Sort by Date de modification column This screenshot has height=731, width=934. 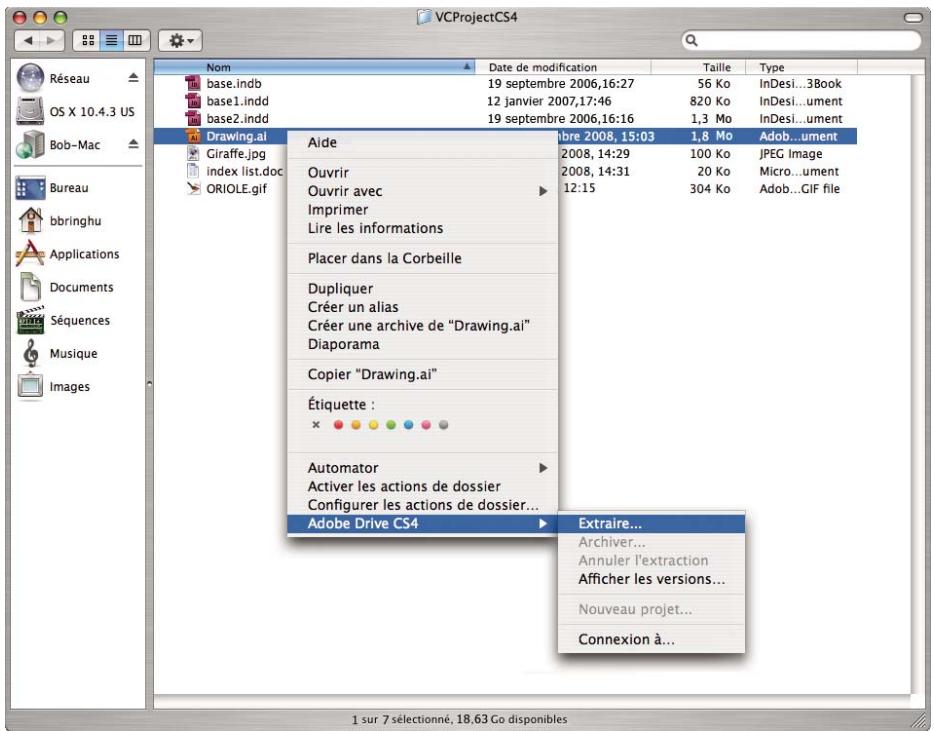click(x=563, y=67)
